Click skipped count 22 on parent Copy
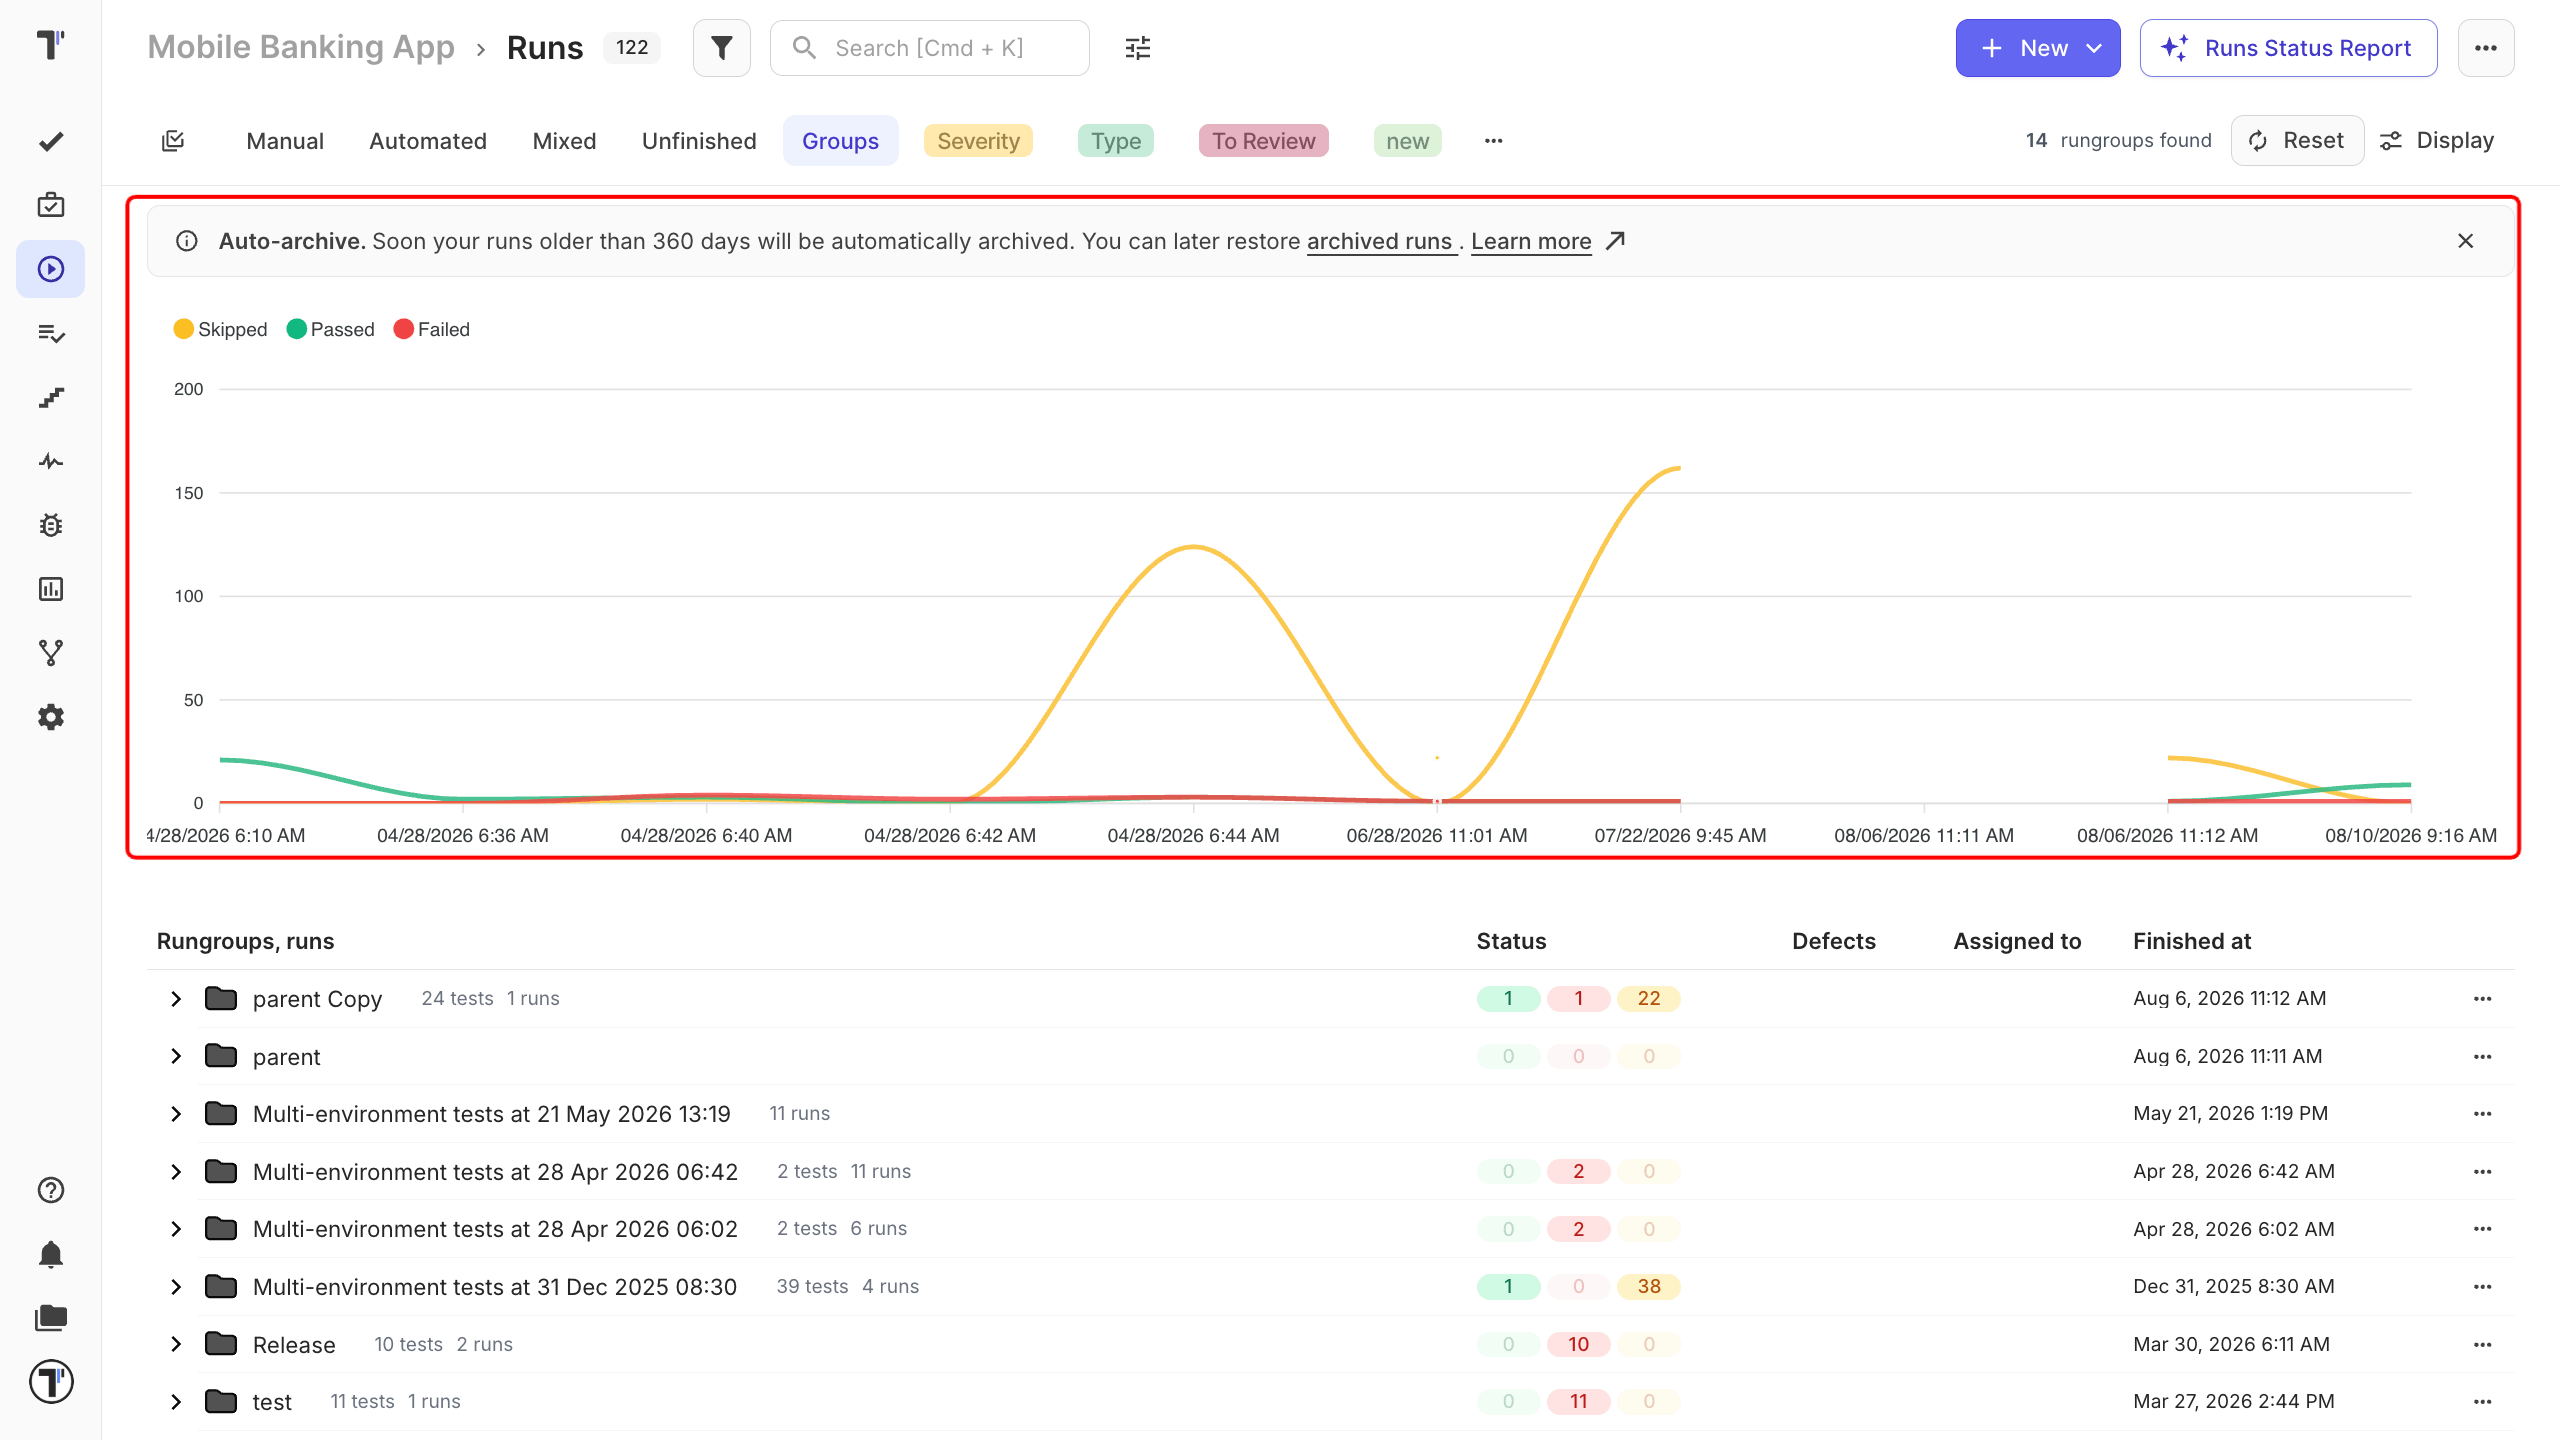 click(x=1649, y=999)
